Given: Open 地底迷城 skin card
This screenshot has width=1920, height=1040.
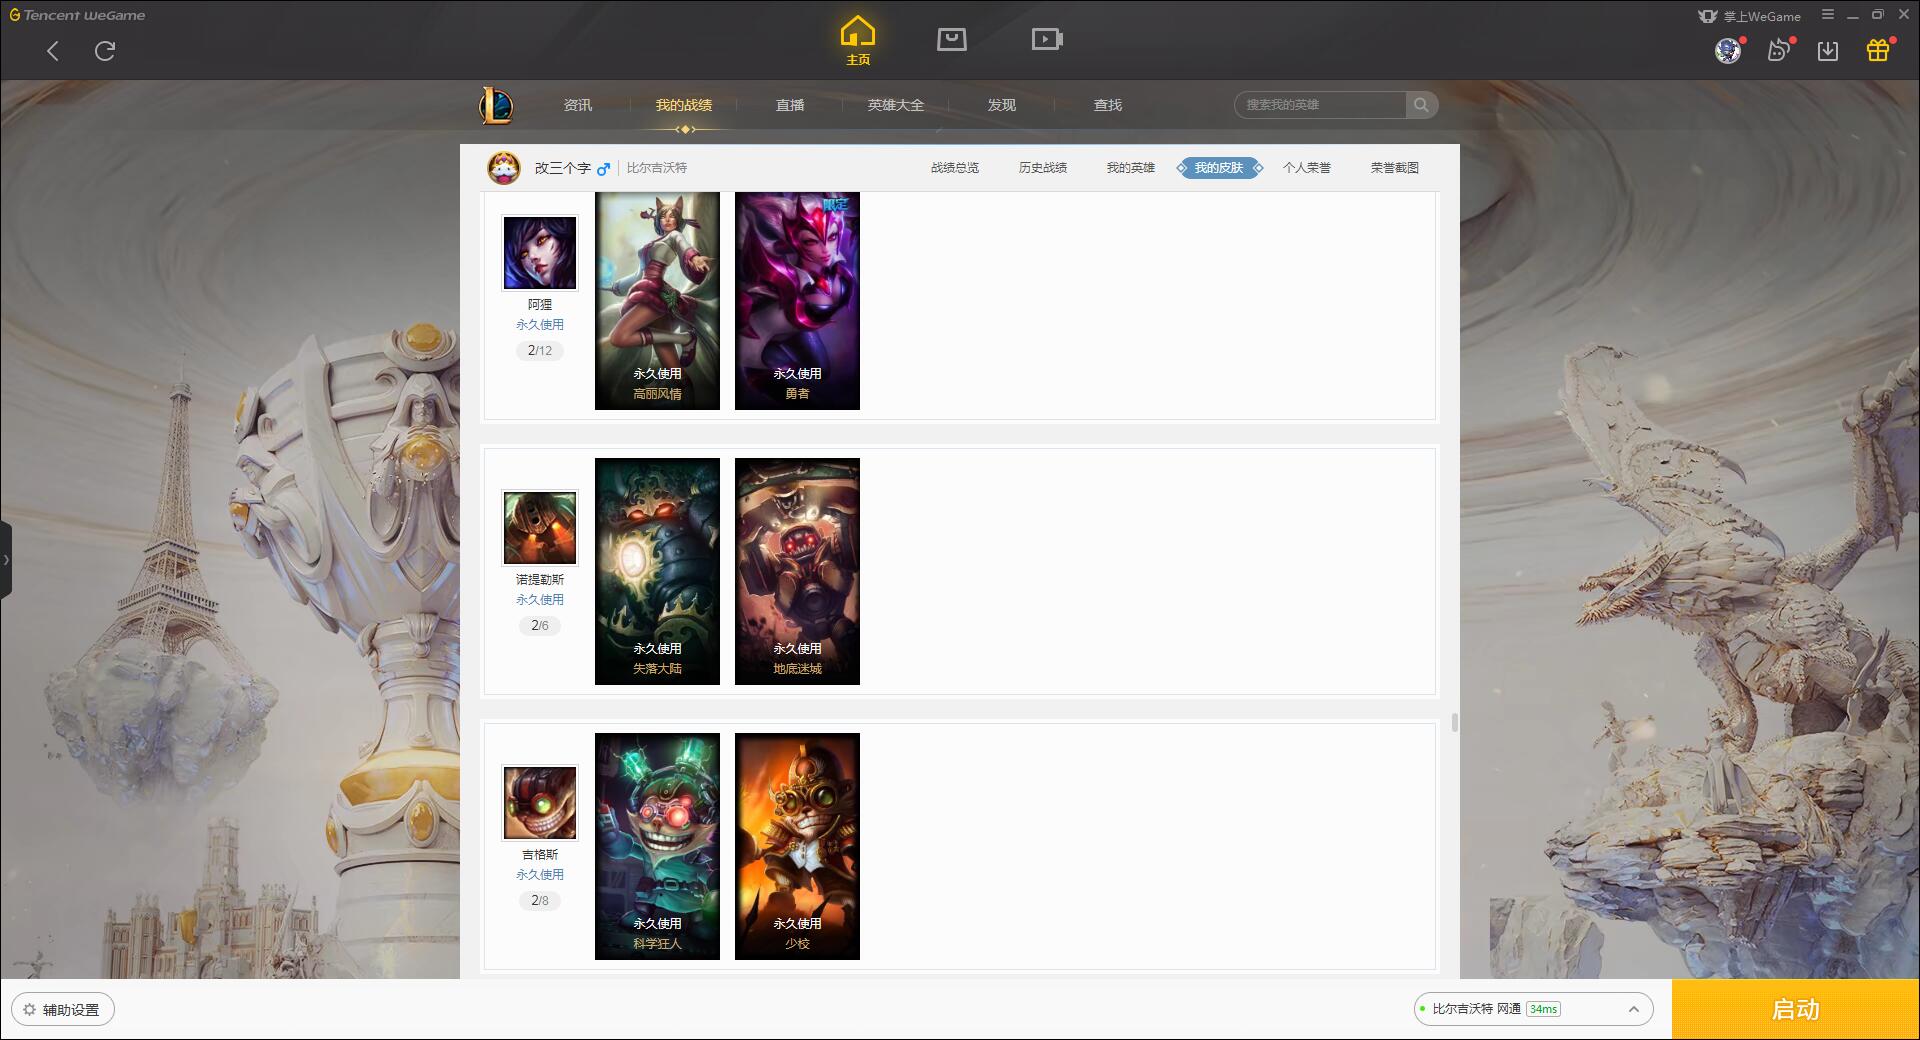Looking at the screenshot, I should click(x=797, y=572).
